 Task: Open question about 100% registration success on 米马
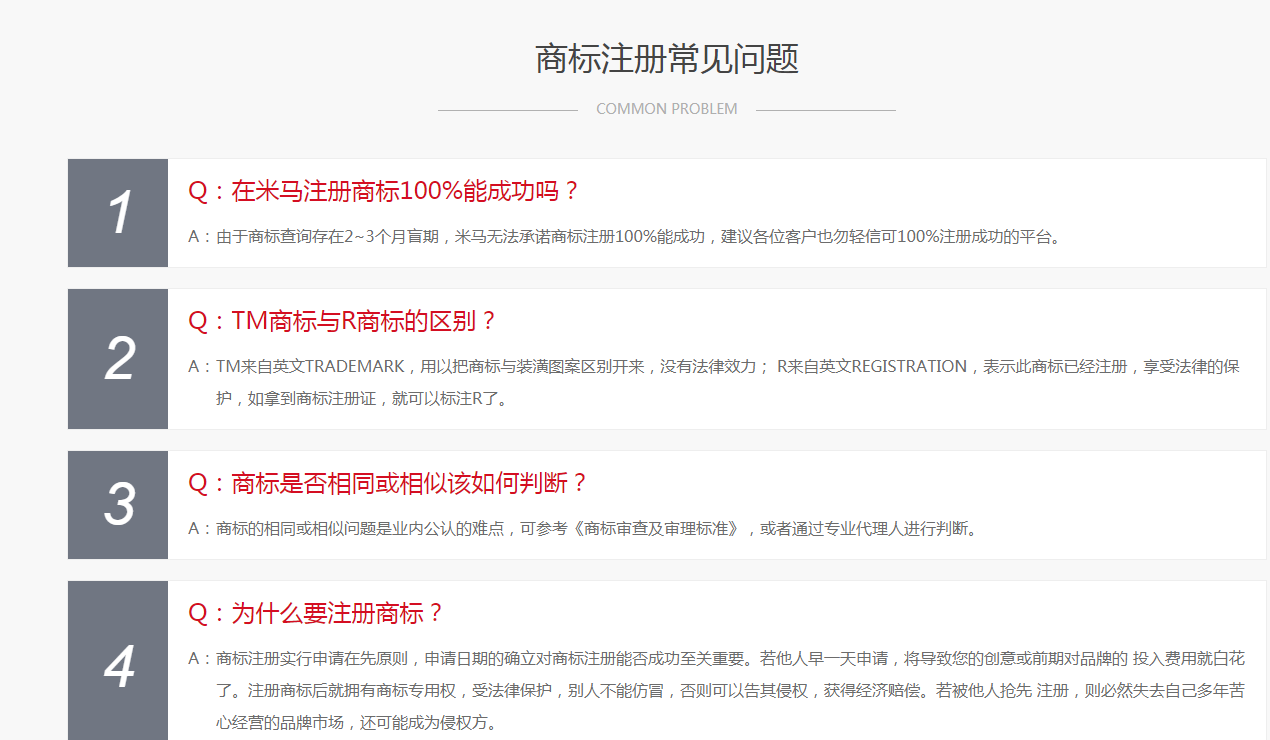pos(384,191)
